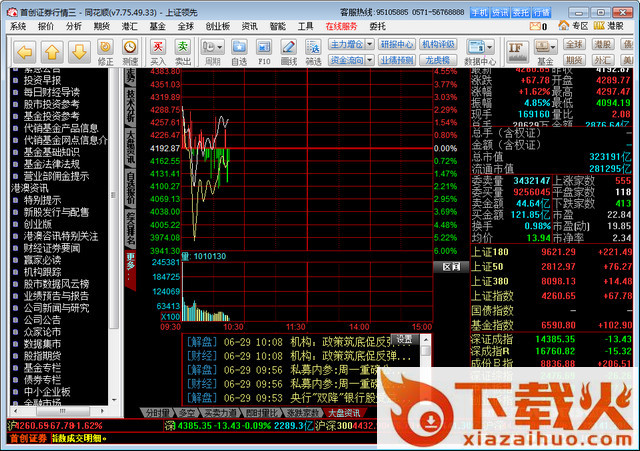
Task: Expand the 资金流向 dropdown arrow
Action: [x=369, y=60]
